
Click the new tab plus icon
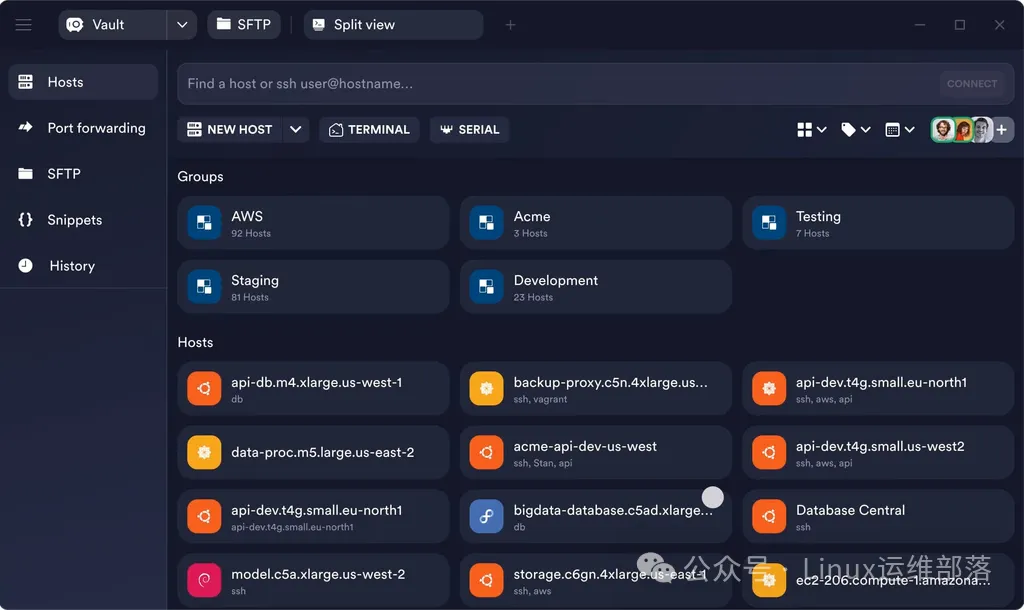510,25
